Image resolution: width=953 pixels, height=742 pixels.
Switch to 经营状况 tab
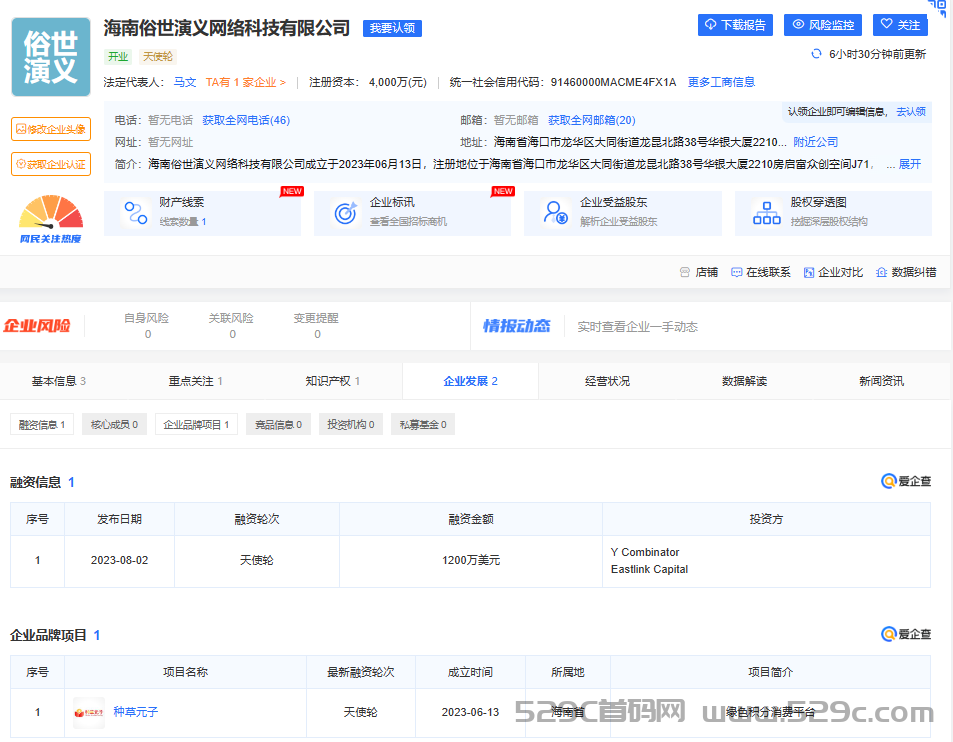[607, 381]
